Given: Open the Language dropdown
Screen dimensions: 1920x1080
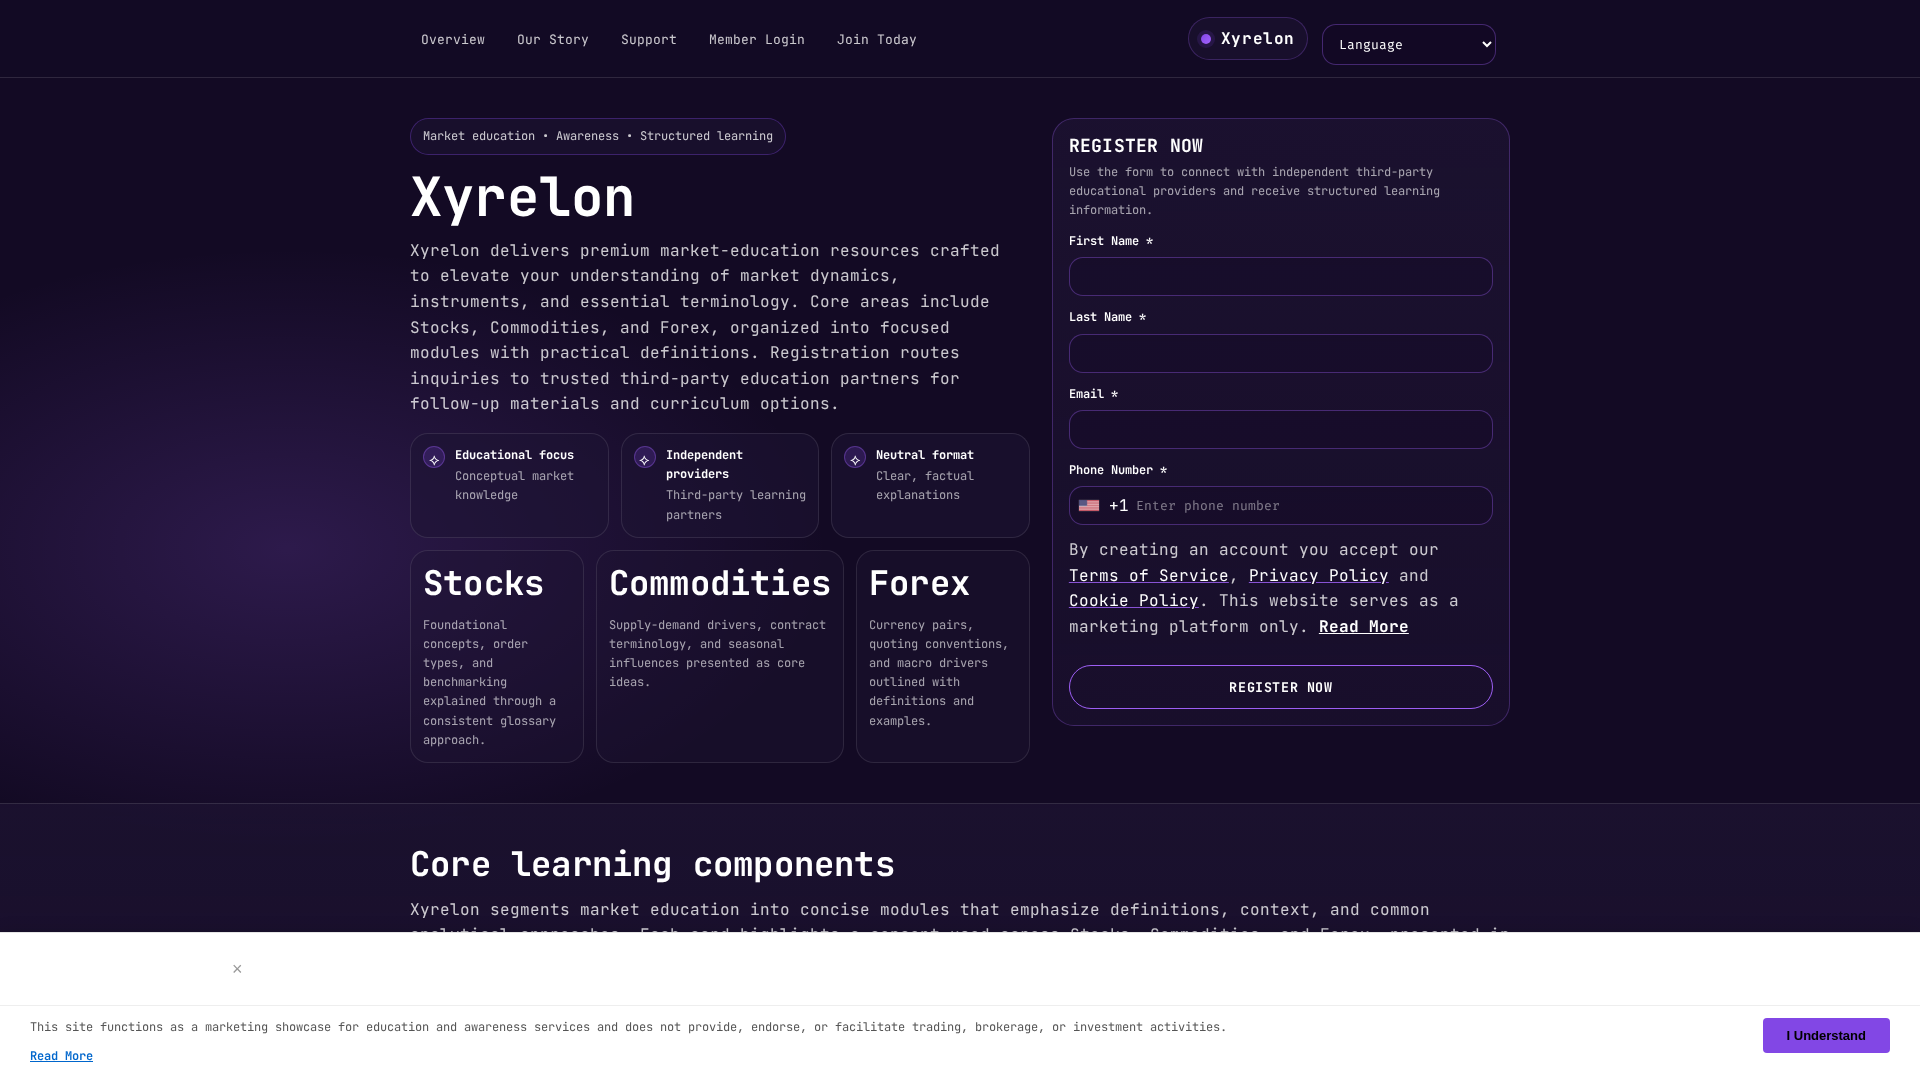Looking at the screenshot, I should pos(1408,45).
